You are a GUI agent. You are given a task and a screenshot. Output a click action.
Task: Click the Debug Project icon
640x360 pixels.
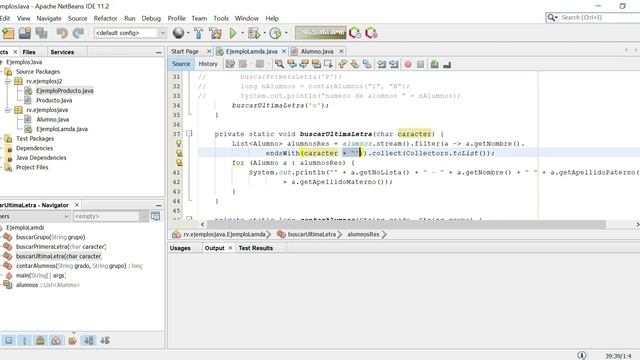coord(254,33)
